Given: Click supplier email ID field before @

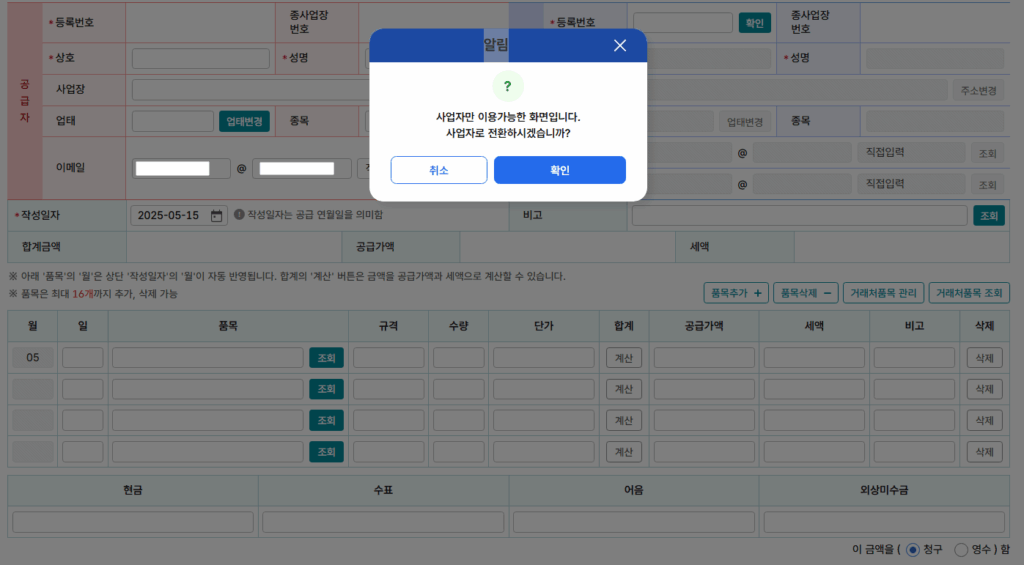Looking at the screenshot, I should click(181, 169).
